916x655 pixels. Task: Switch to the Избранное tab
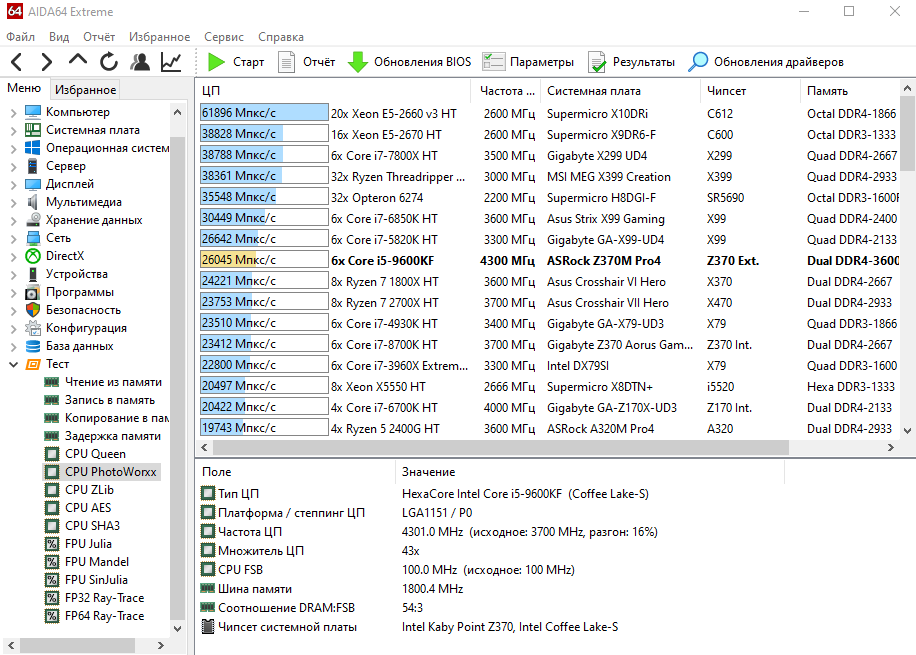tap(85, 90)
